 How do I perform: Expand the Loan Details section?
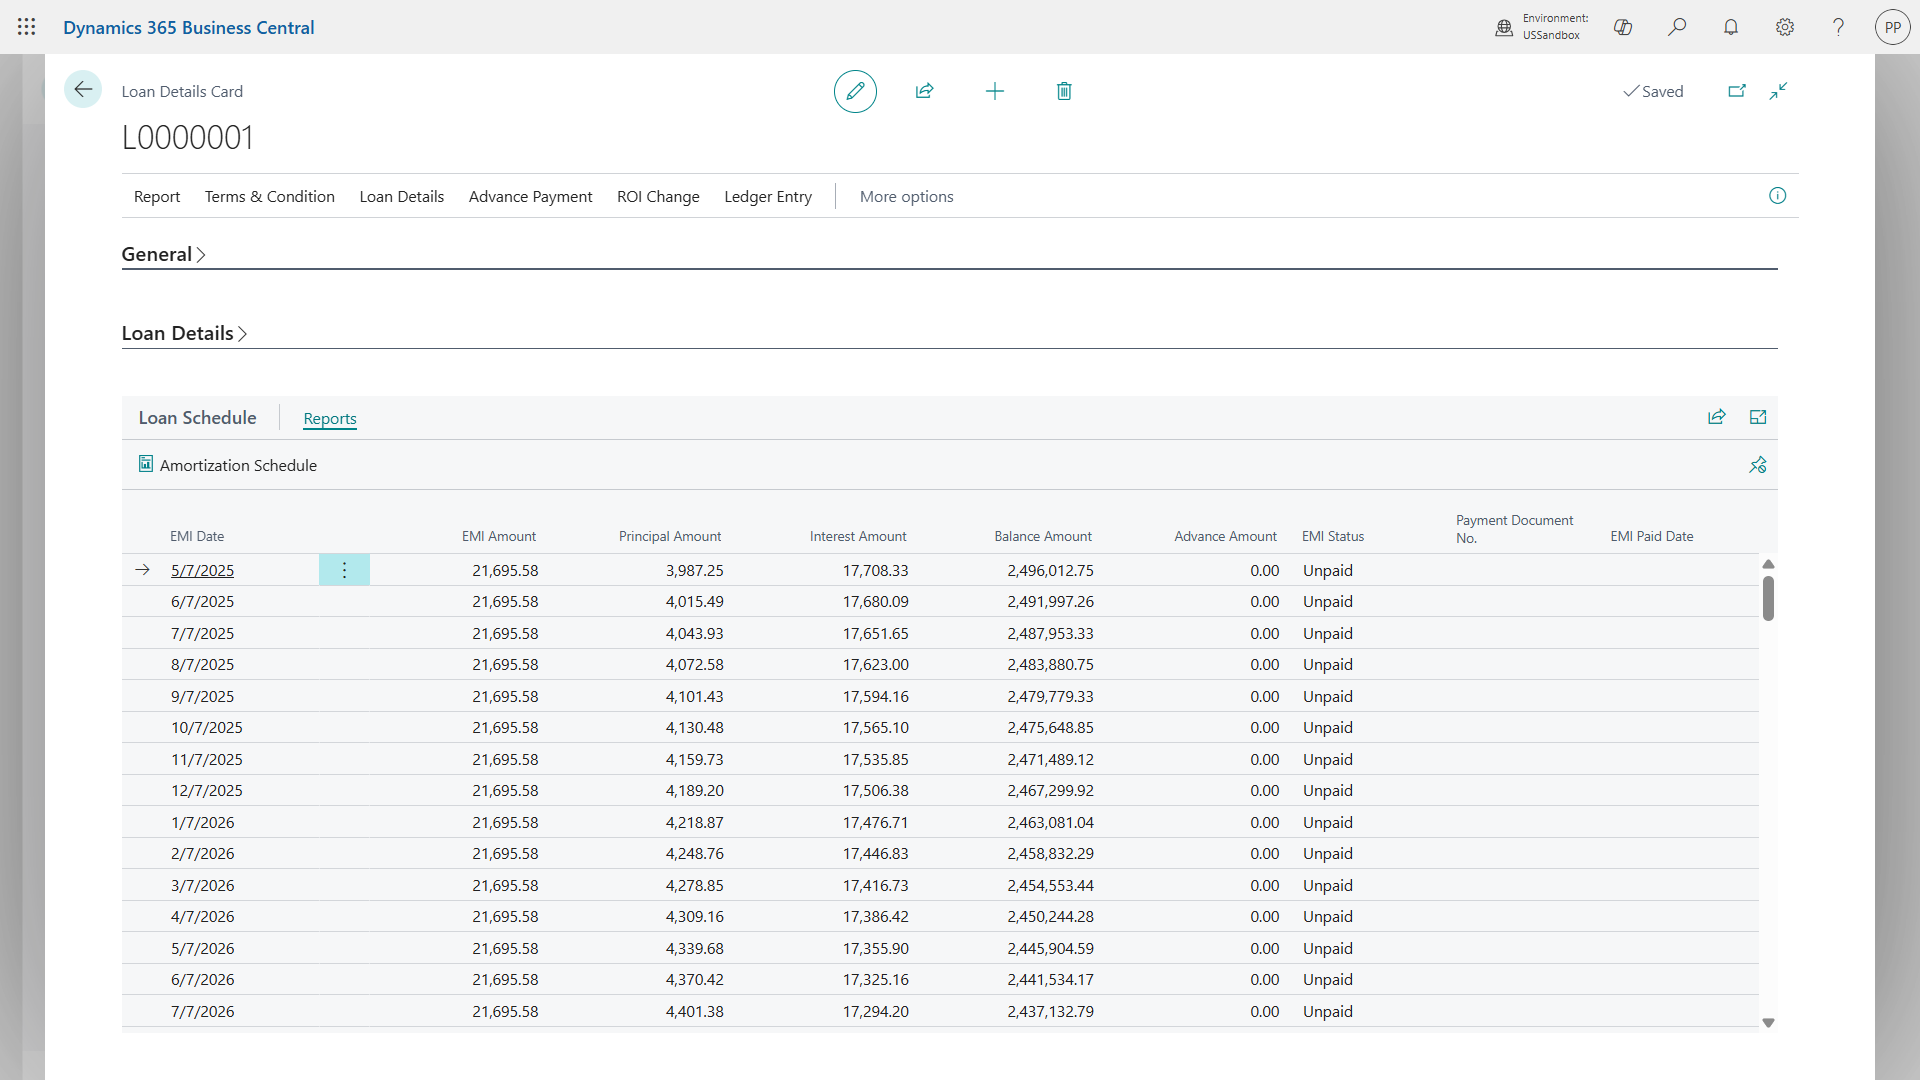184,333
